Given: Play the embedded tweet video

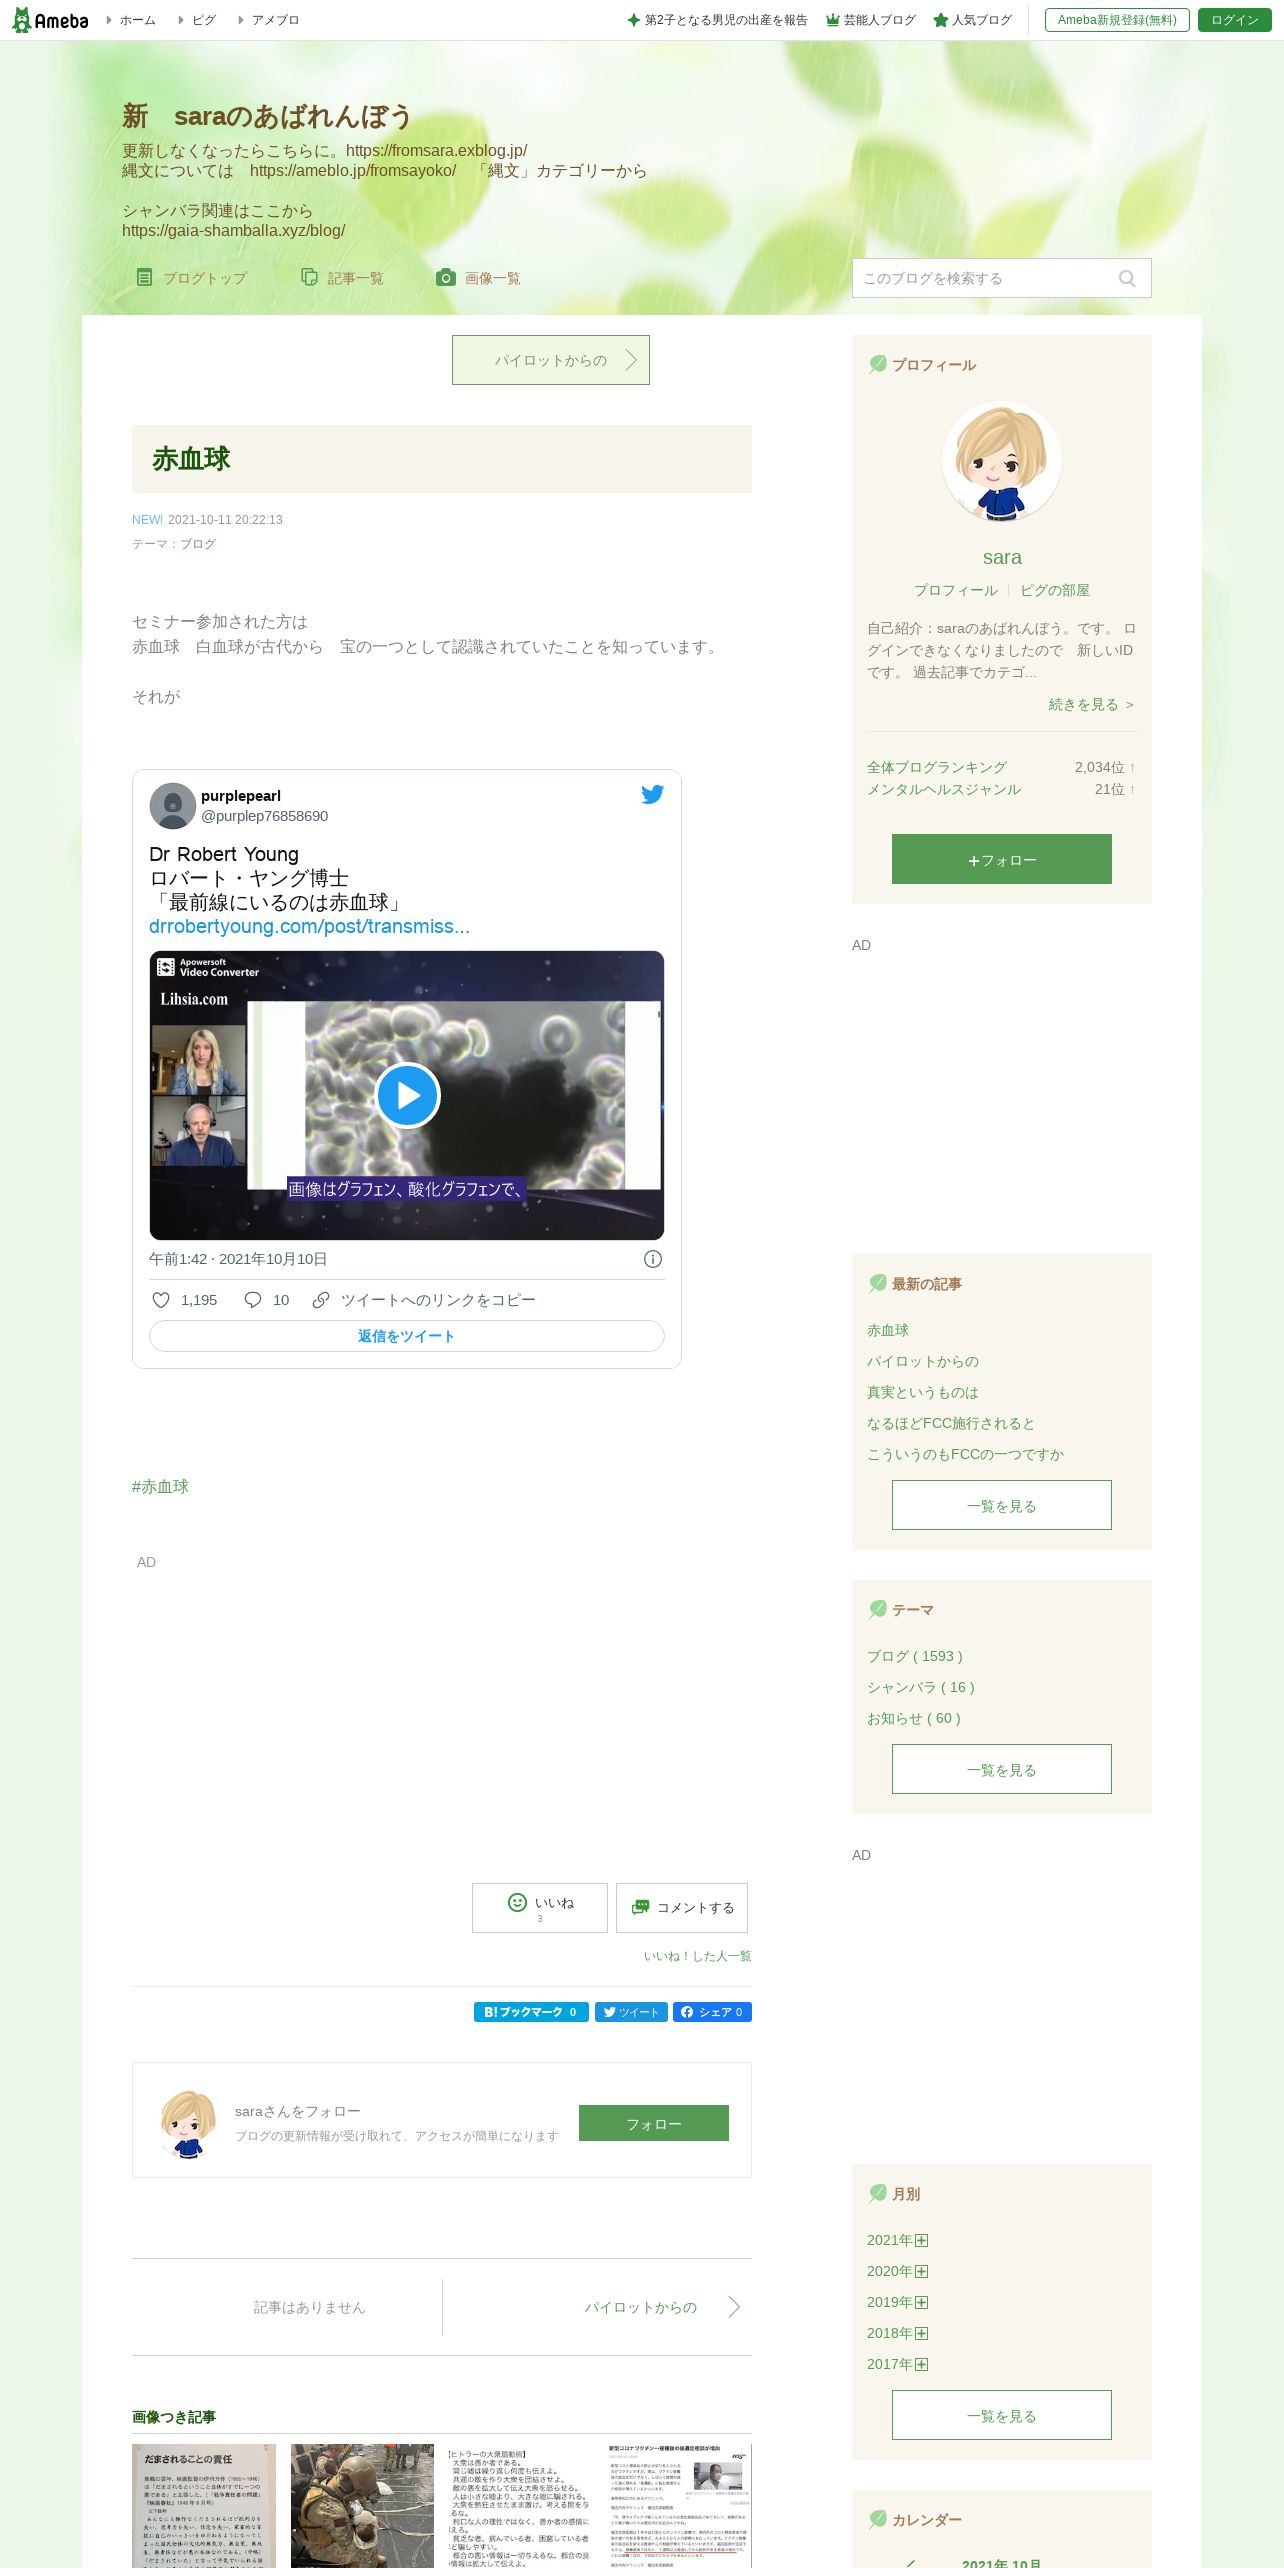Looking at the screenshot, I should tap(407, 1096).
